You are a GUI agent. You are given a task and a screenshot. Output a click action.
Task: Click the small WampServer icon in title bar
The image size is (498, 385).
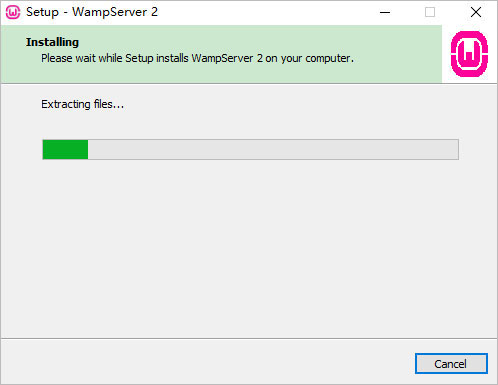[x=13, y=12]
